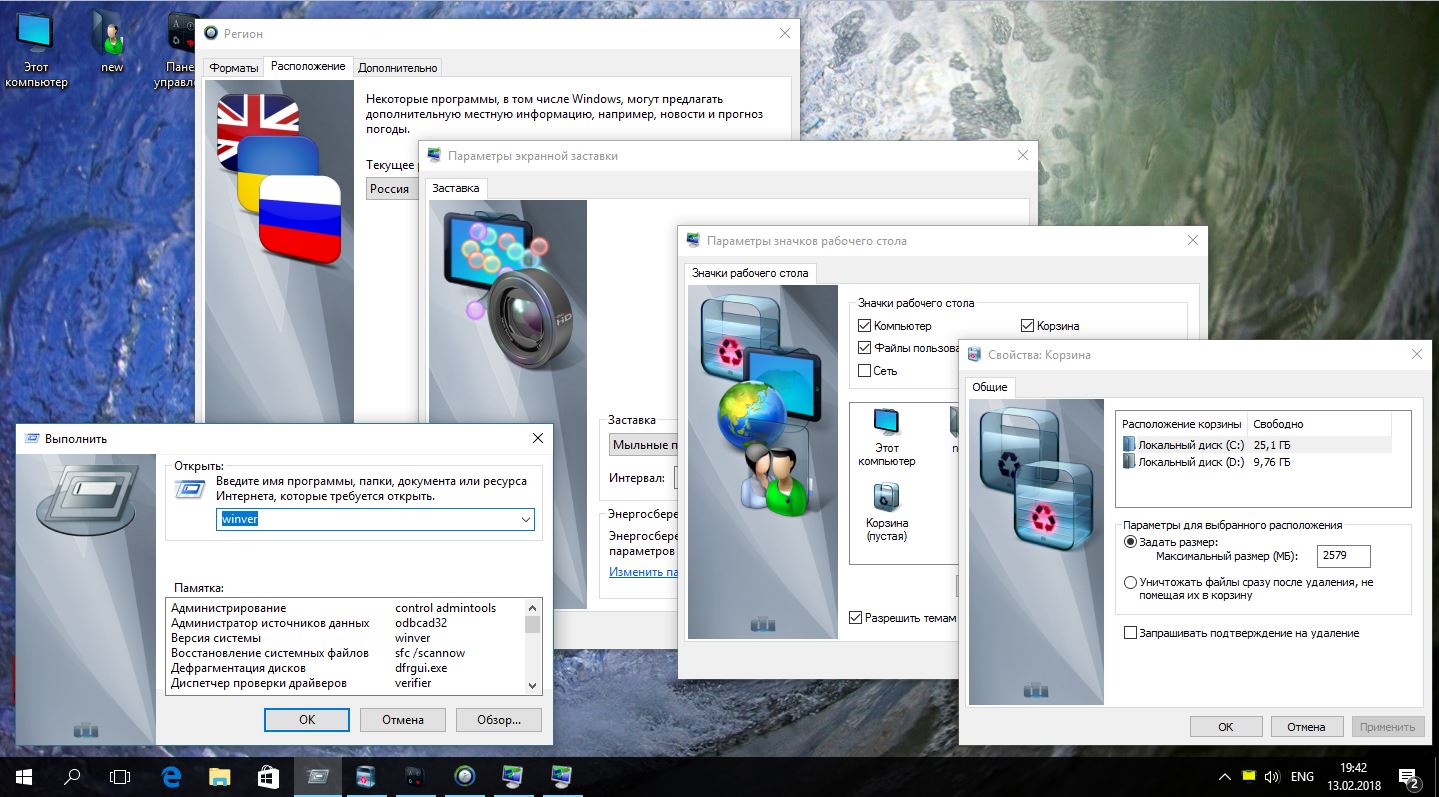The width and height of the screenshot is (1439, 797).
Task: Uncheck the 'Компьютер' desktop icon checkbox
Action: (x=864, y=325)
